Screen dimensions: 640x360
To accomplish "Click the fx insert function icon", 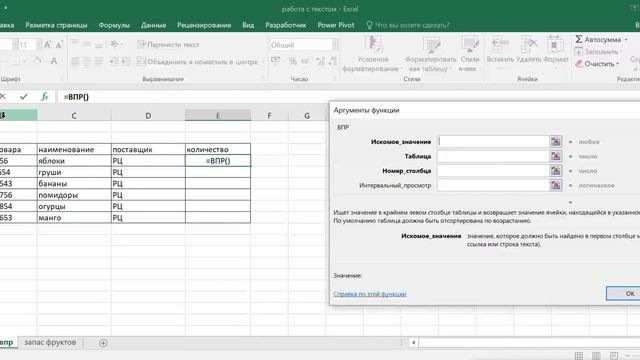I will pos(44,97).
